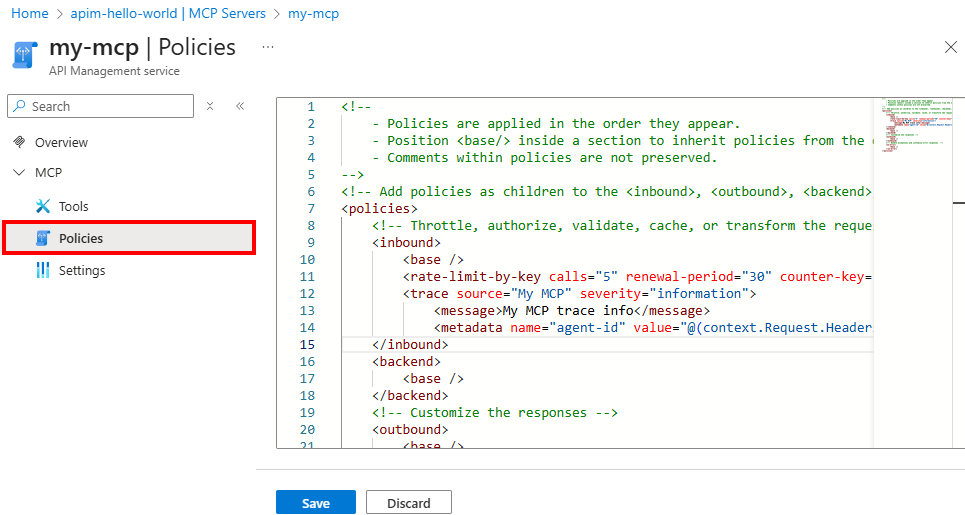Close the Policies blade
The height and width of the screenshot is (515, 965).
coord(951,47)
